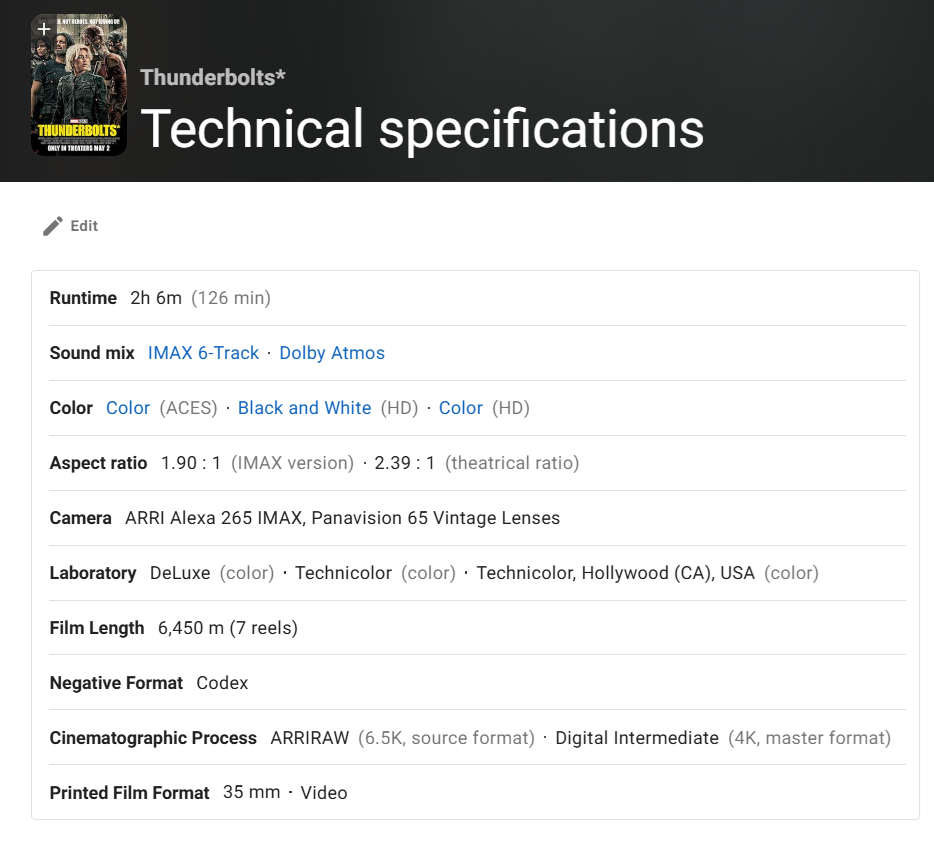
Task: Select the 35 mm printed format value
Action: click(x=251, y=792)
